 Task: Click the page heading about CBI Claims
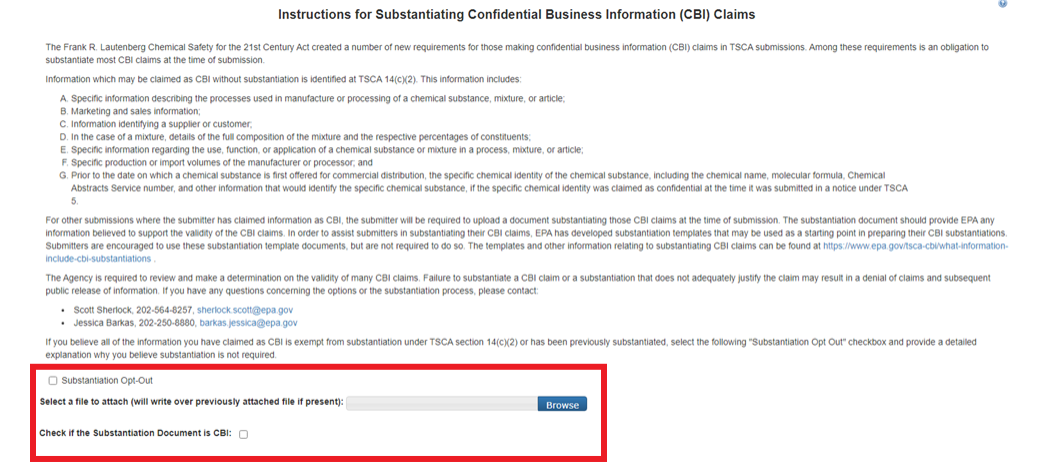coord(516,15)
